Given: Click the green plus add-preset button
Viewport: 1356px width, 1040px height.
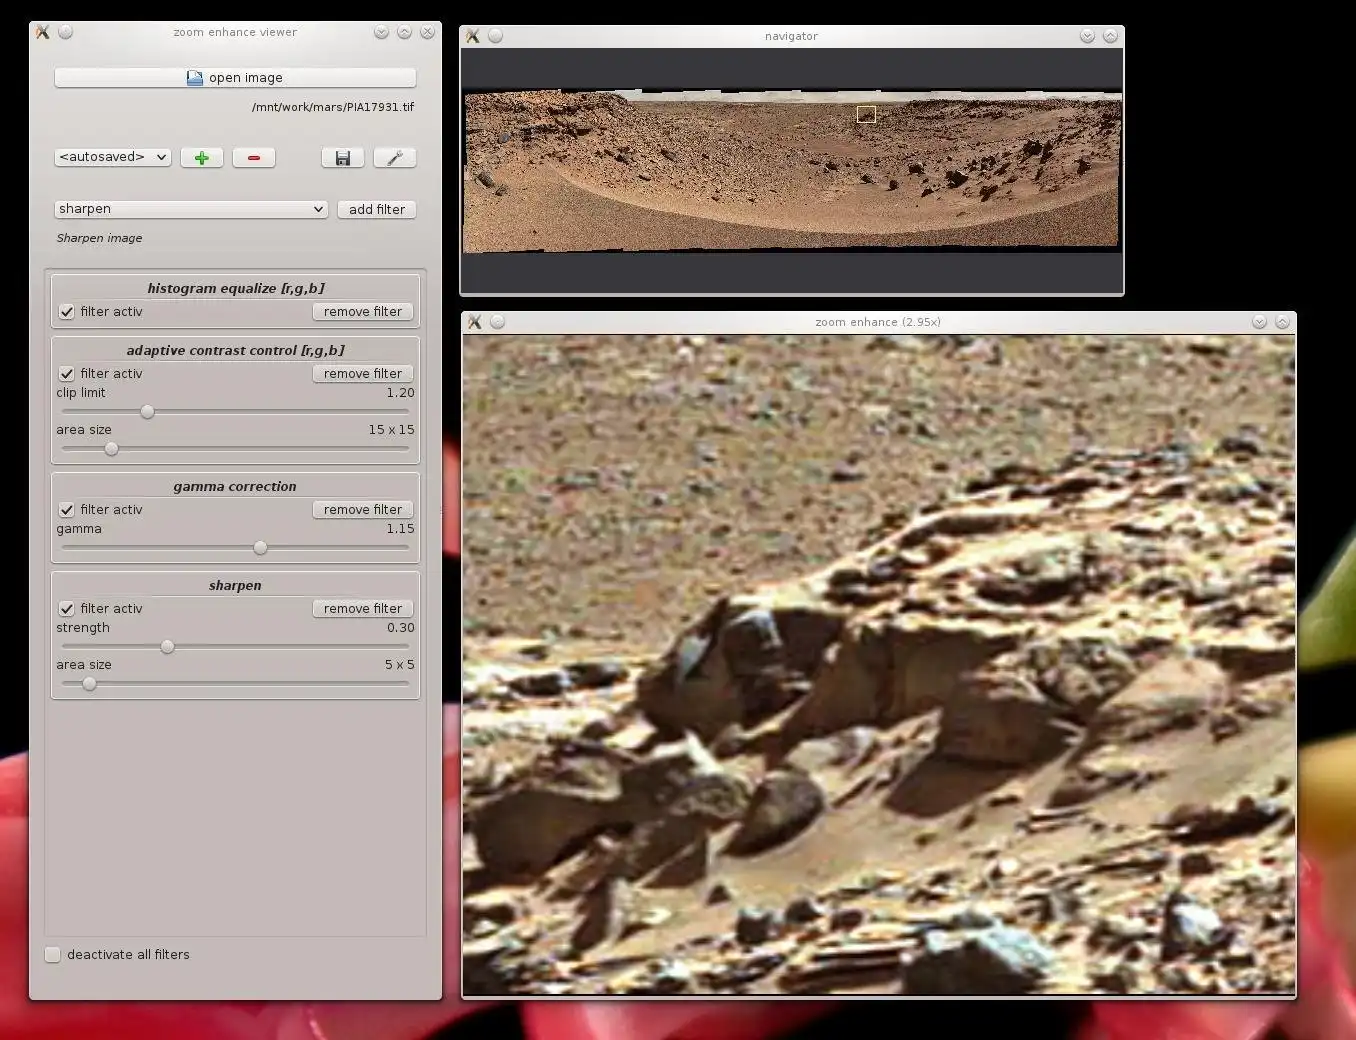Looking at the screenshot, I should point(202,158).
